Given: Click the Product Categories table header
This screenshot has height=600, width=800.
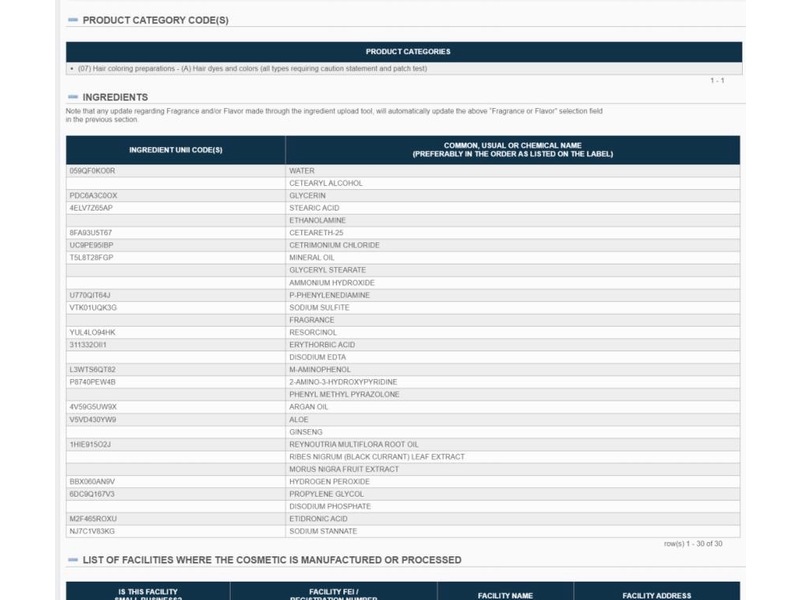Looking at the screenshot, I should (x=404, y=52).
